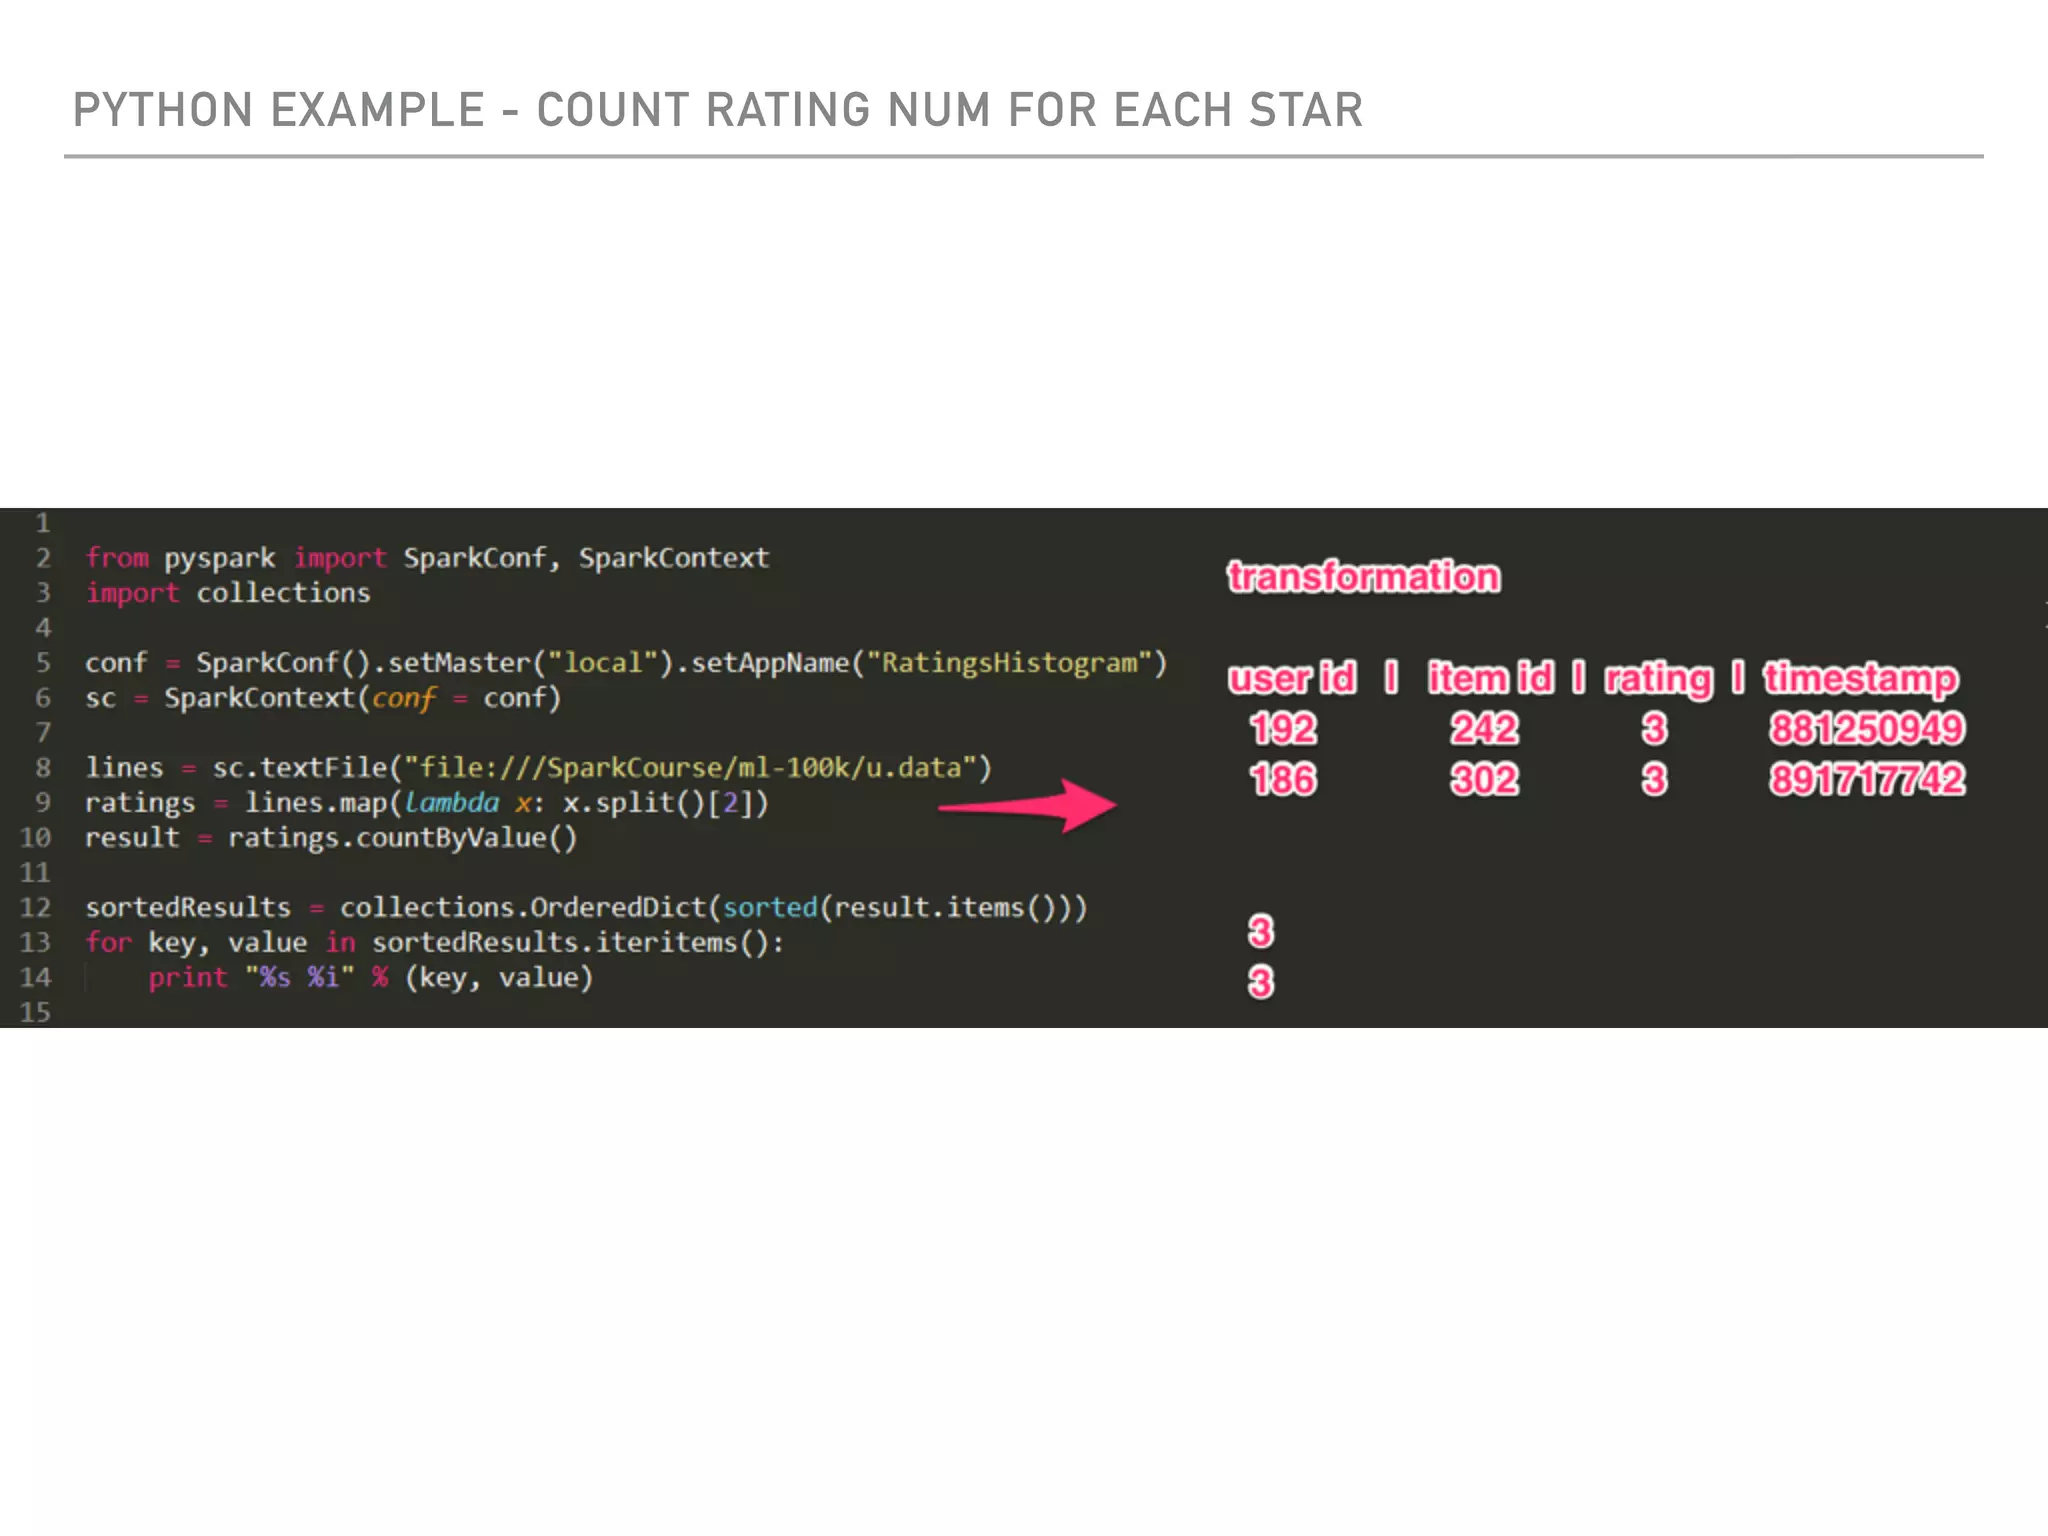The height and width of the screenshot is (1536, 2048).
Task: Click the 'sc = SparkContext(conf = conf)' line
Action: point(323,698)
